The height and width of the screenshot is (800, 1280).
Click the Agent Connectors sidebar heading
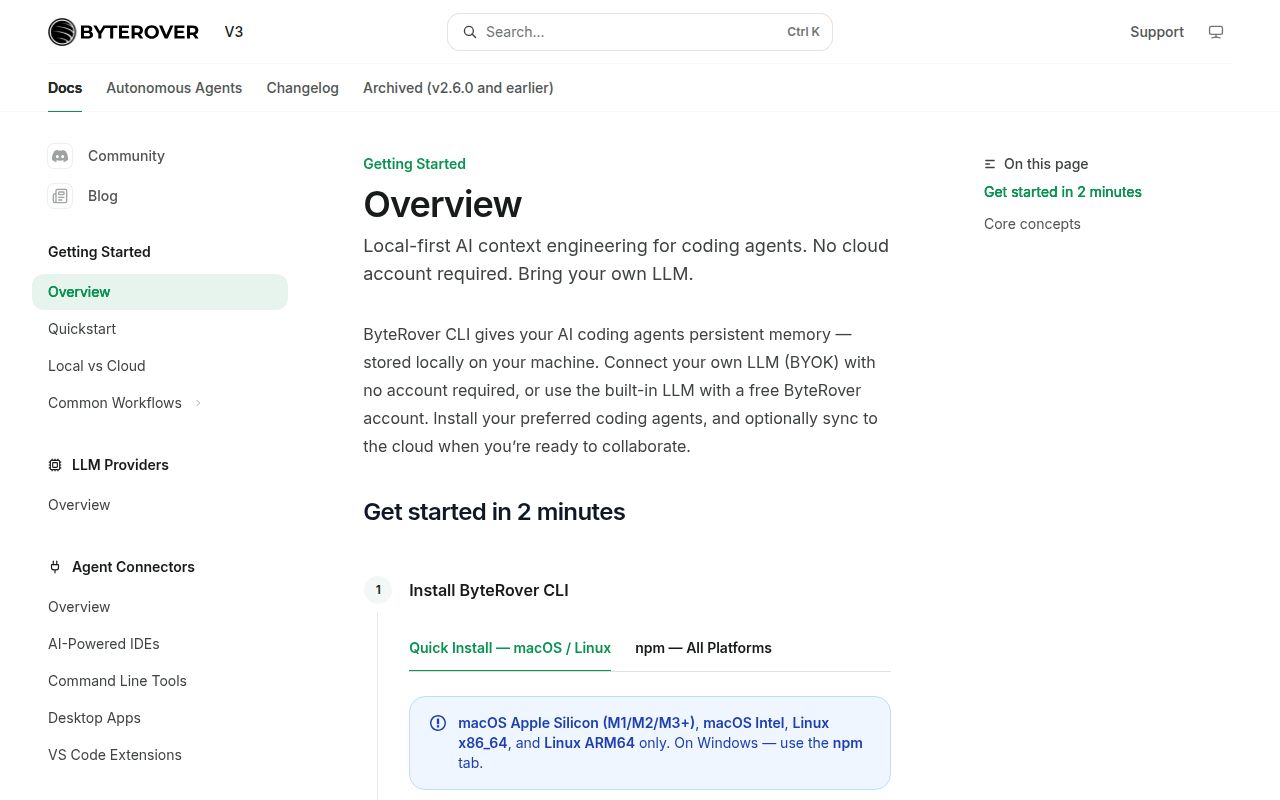coord(133,567)
